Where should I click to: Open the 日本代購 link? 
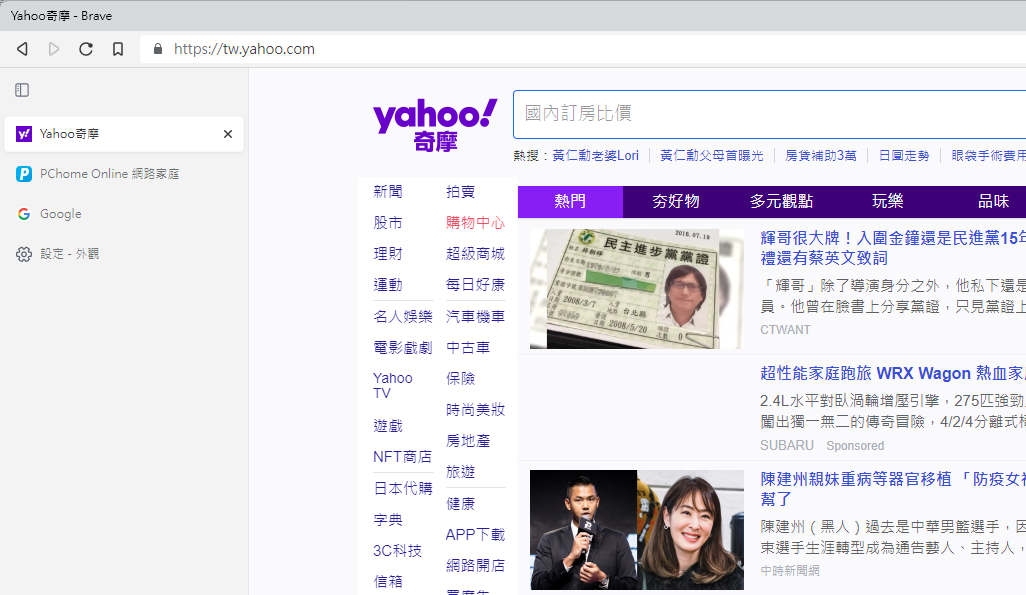click(403, 488)
